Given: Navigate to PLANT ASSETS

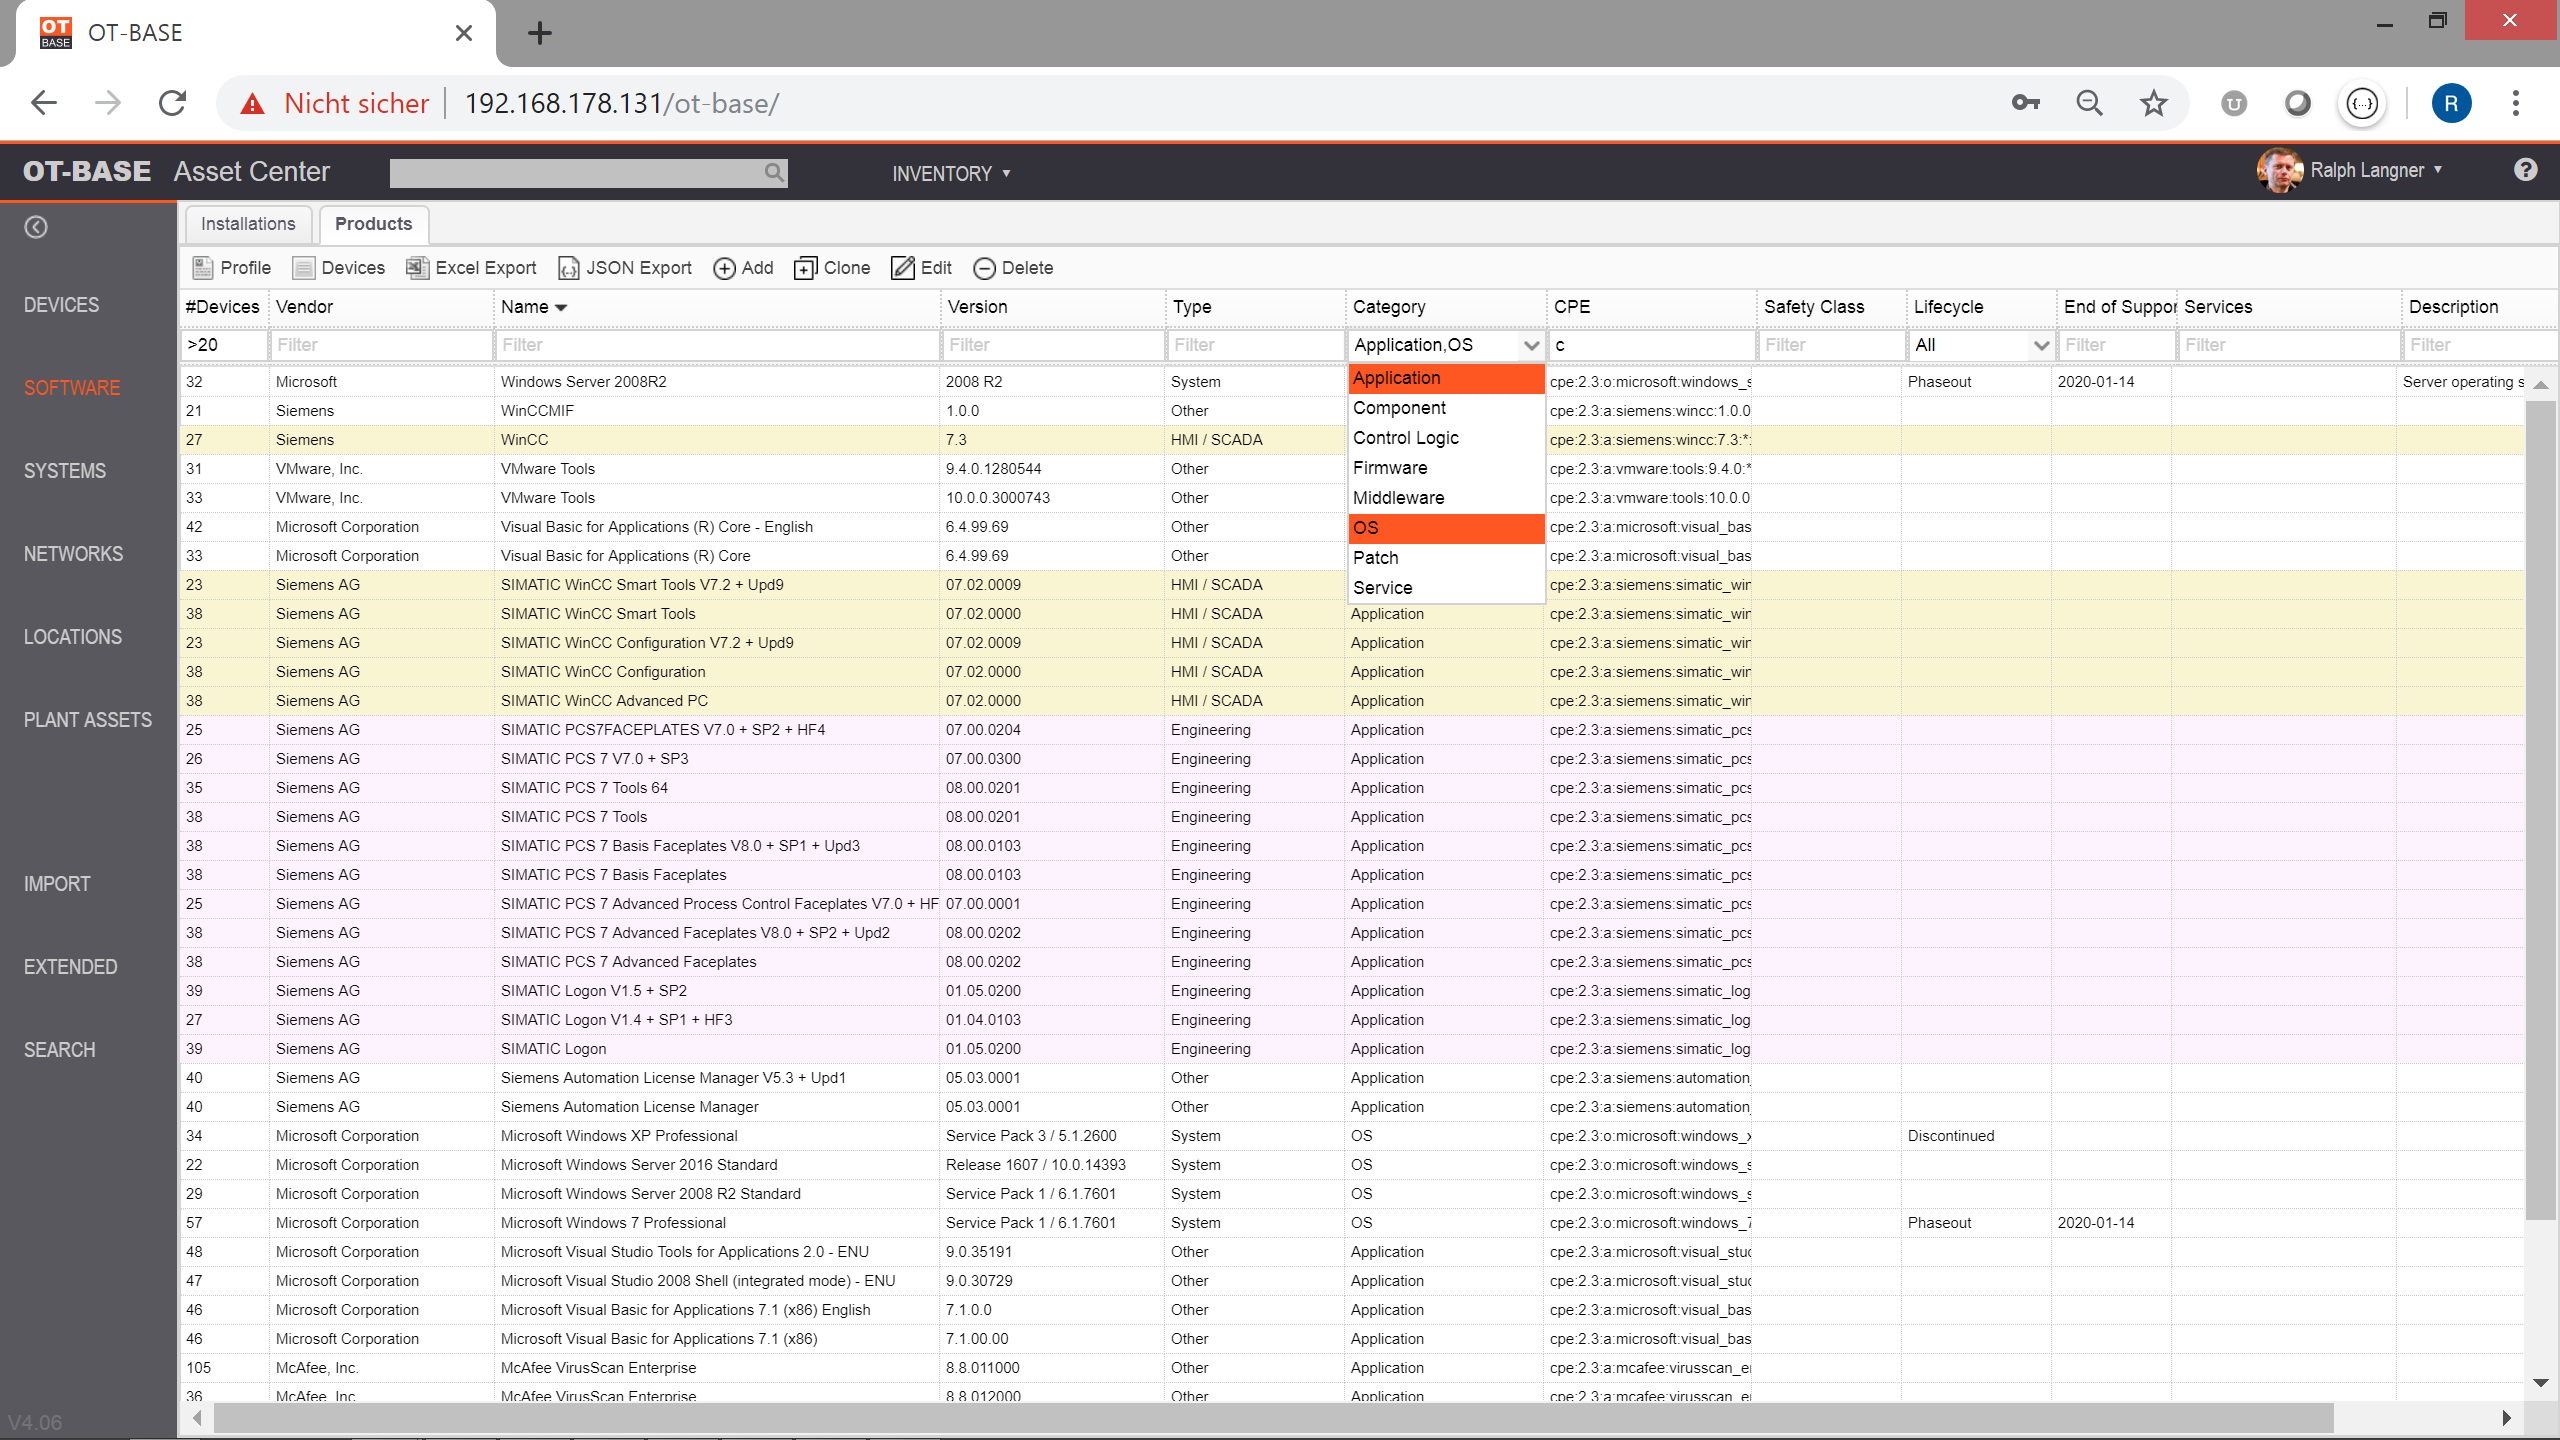Looking at the screenshot, I should tap(86, 719).
